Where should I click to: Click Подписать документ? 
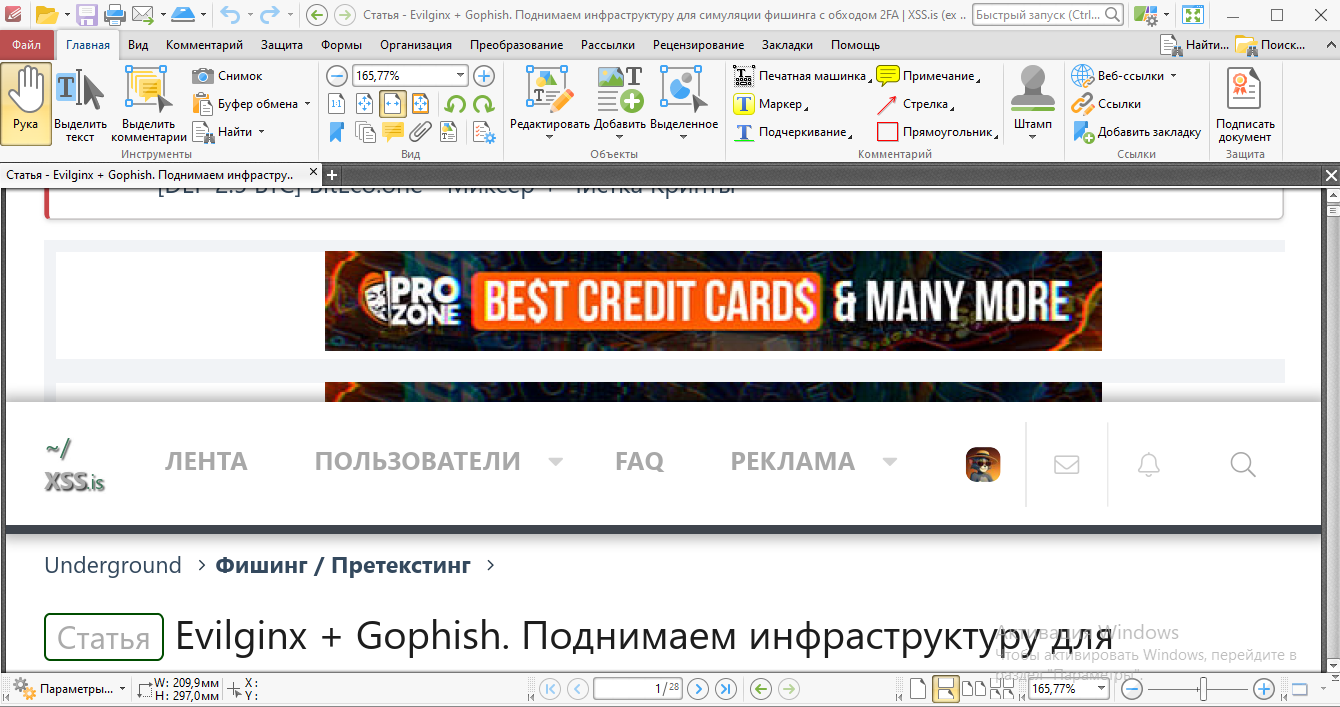pos(1245,104)
